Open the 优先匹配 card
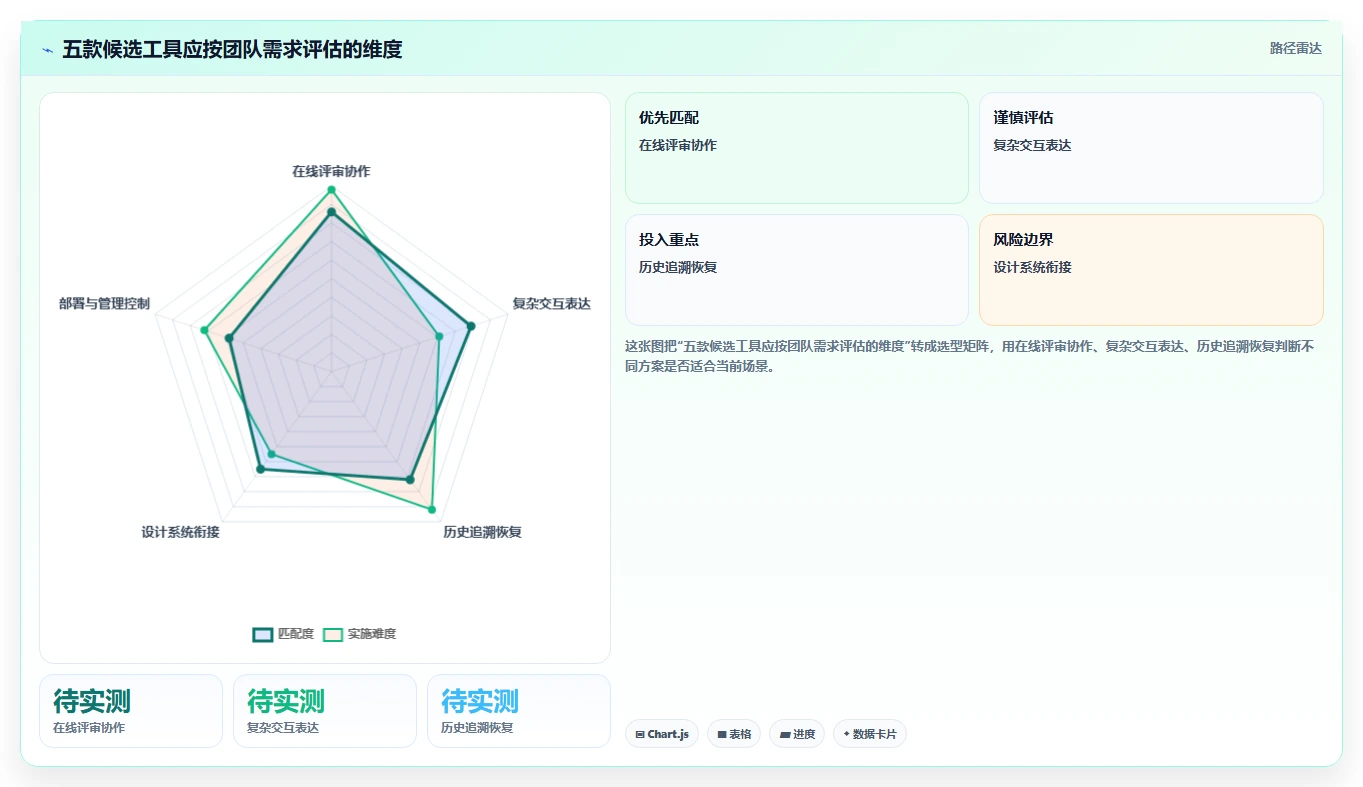The width and height of the screenshot is (1363, 787). pyautogui.click(x=797, y=148)
